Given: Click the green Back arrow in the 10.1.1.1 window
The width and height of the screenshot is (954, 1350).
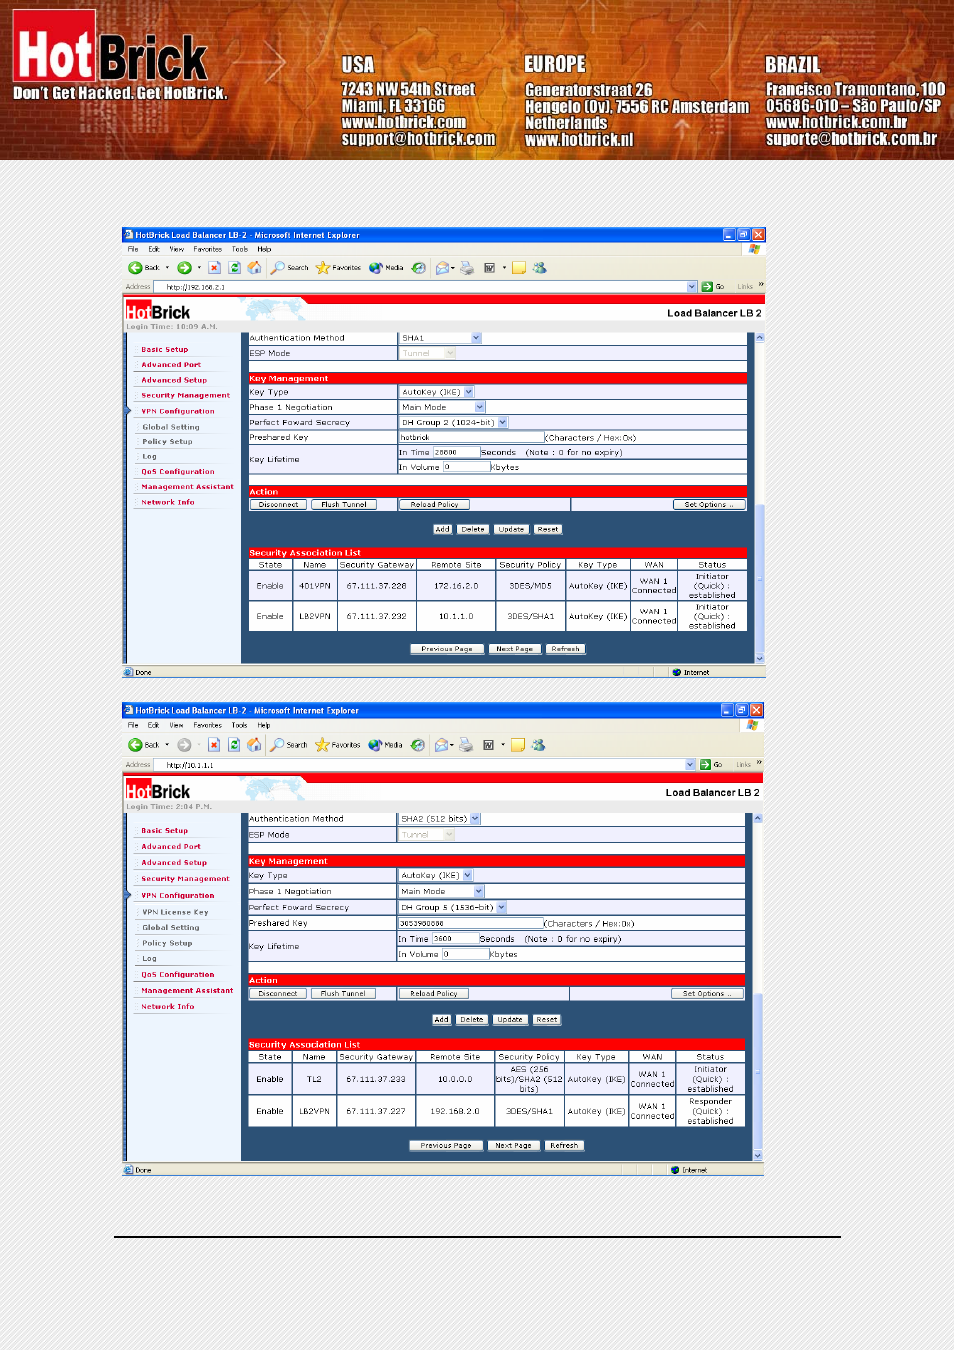Looking at the screenshot, I should pos(136,745).
